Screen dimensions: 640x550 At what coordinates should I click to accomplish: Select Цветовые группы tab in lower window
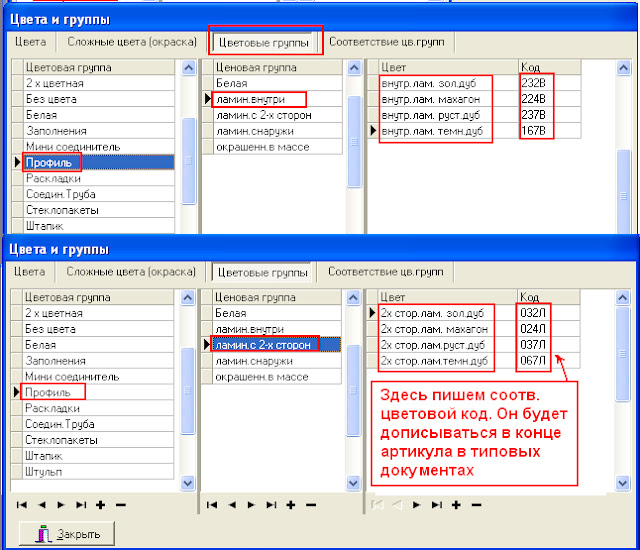point(262,272)
